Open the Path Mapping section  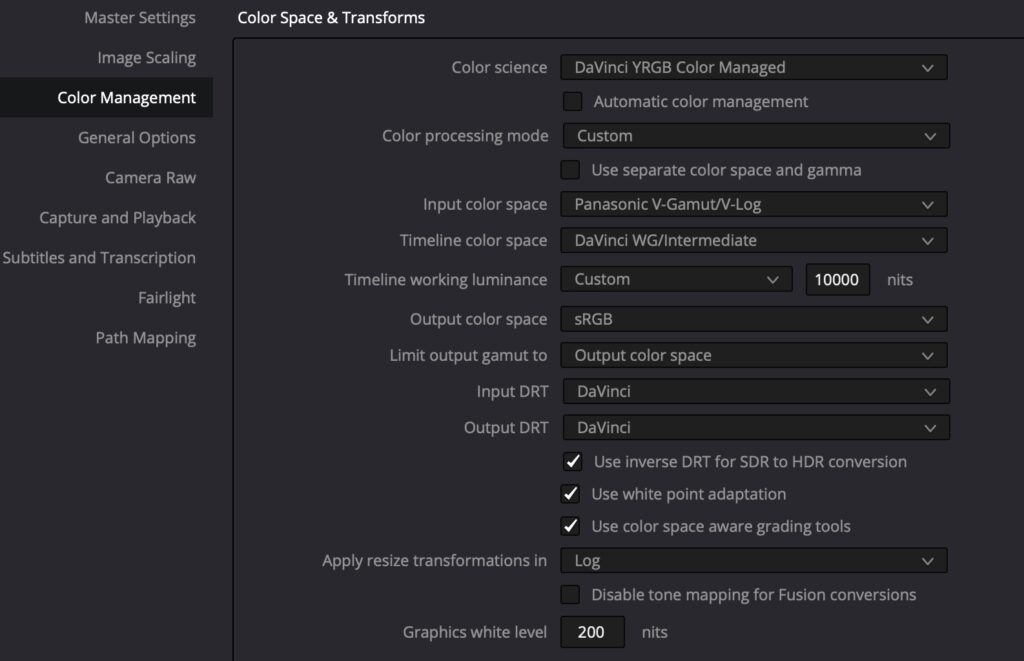pos(146,338)
